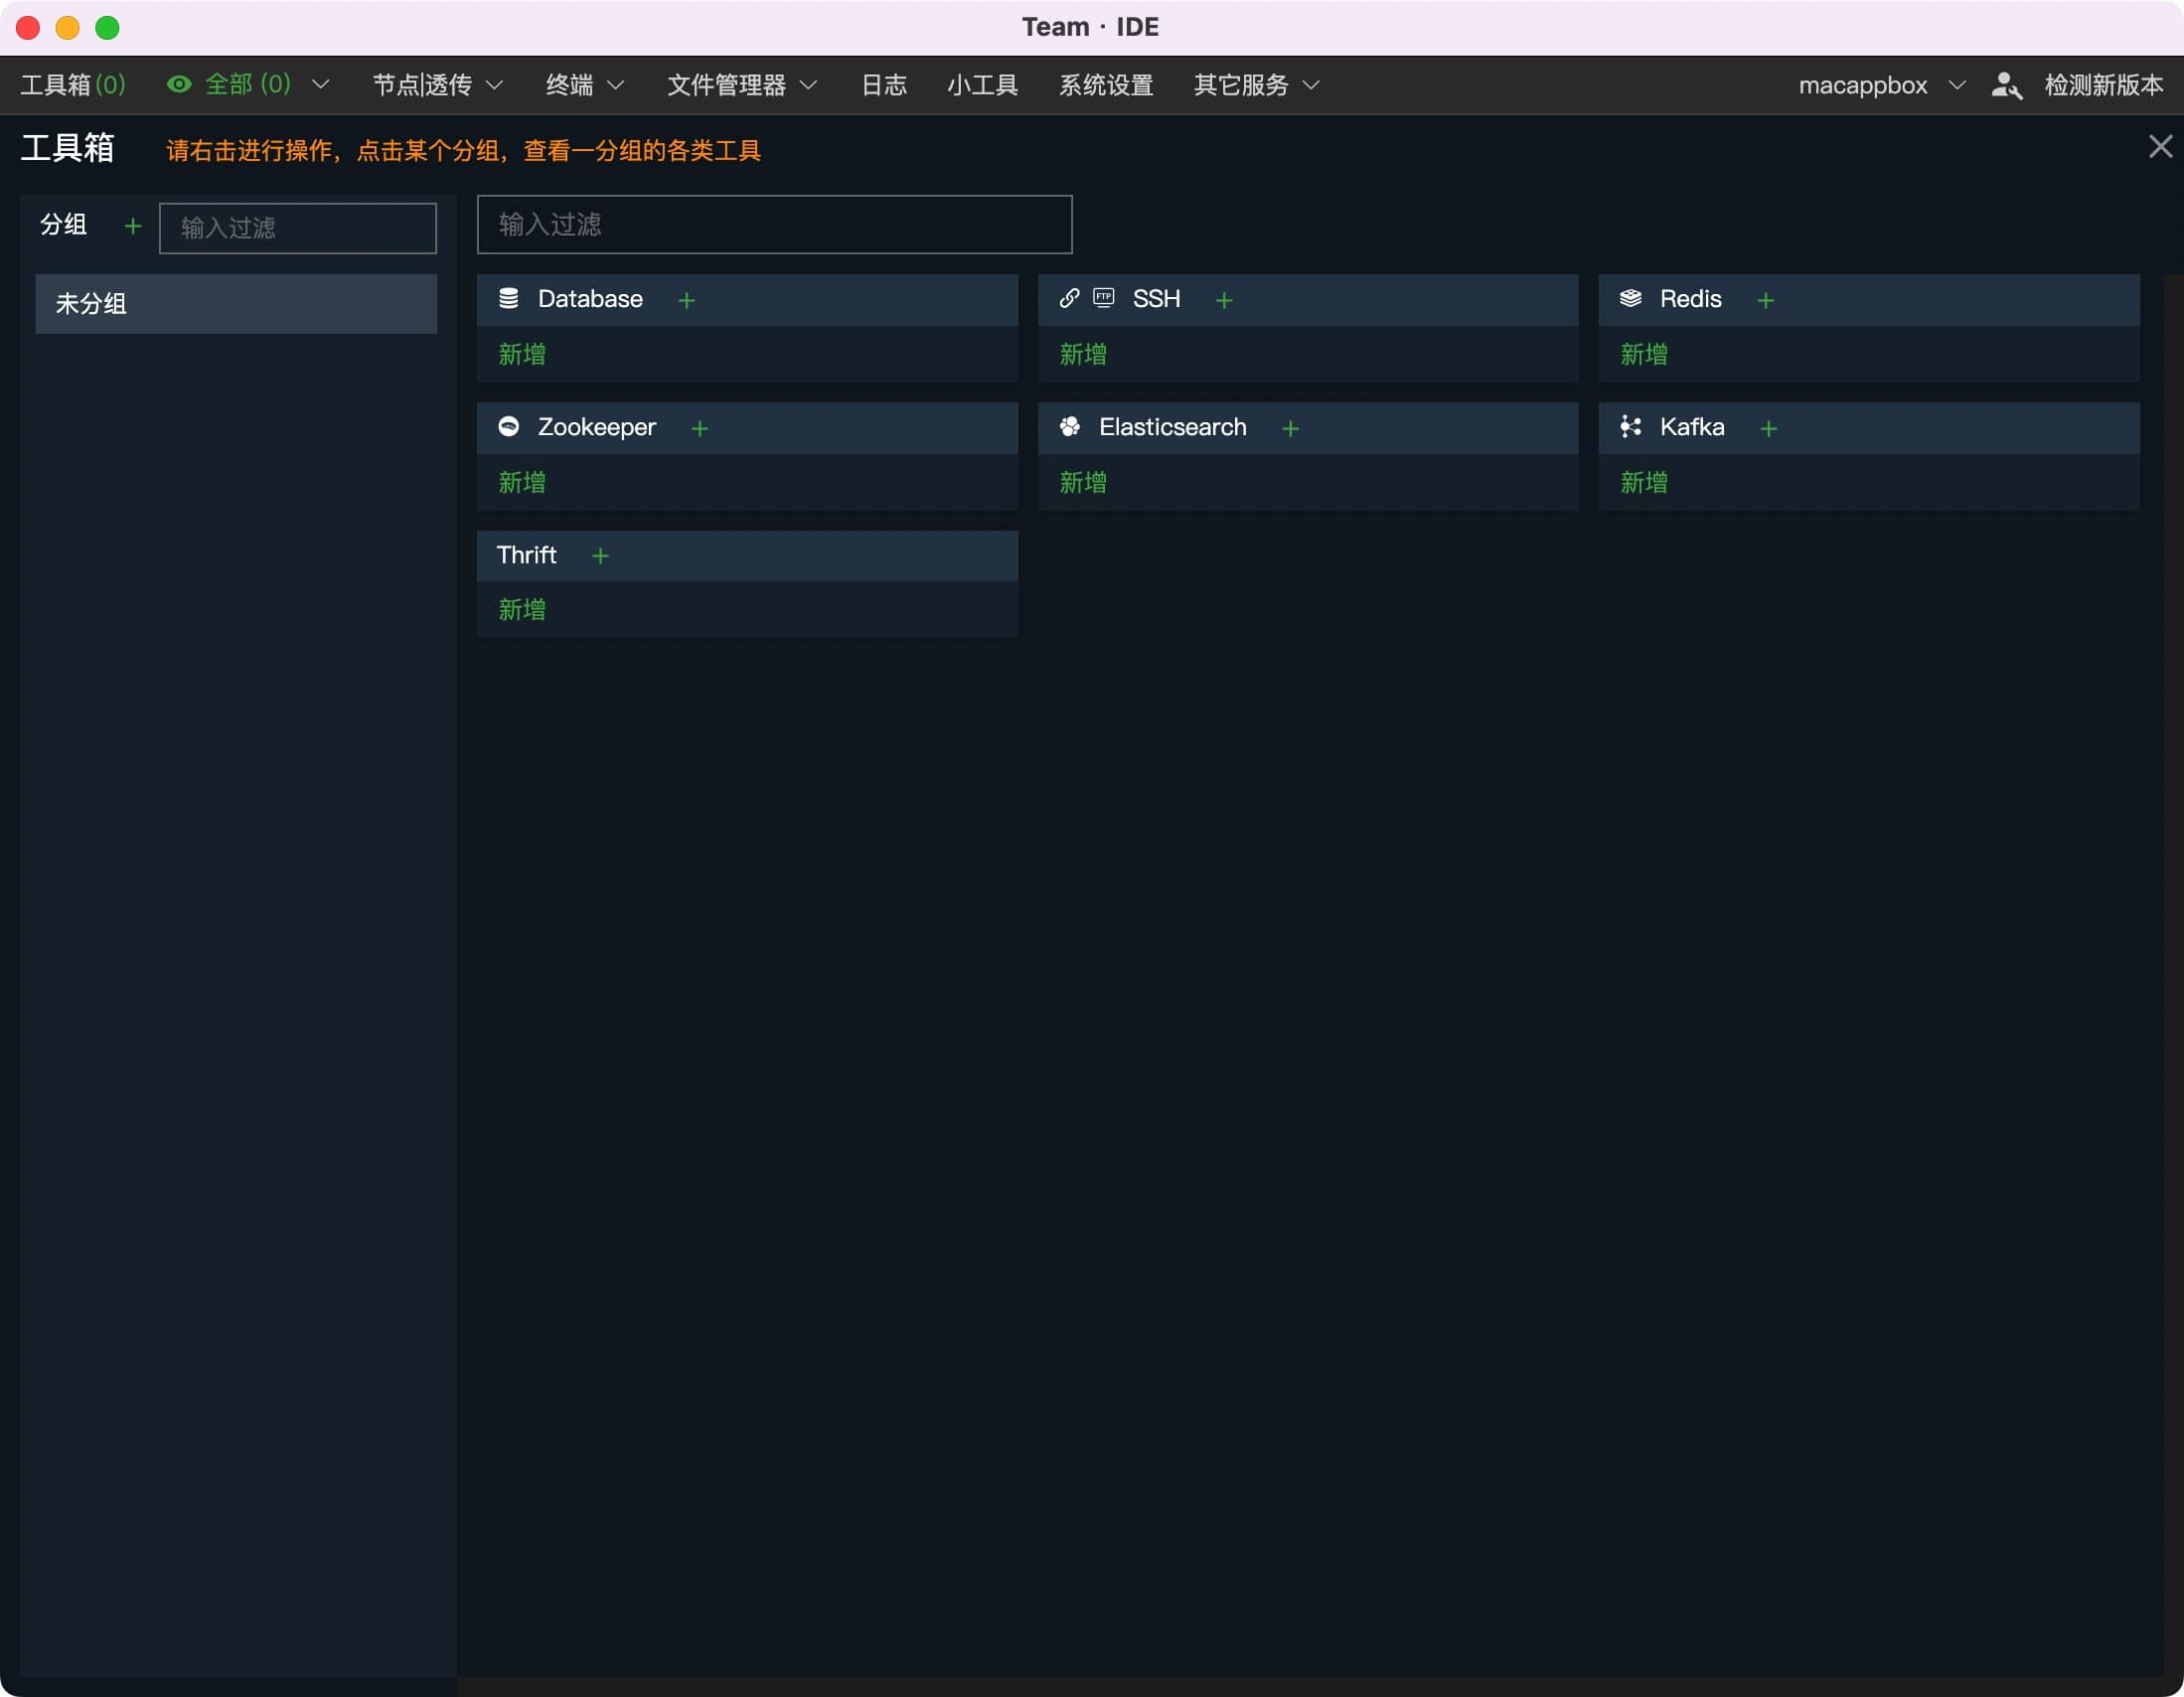Click the macOS green zoom button

107,27
